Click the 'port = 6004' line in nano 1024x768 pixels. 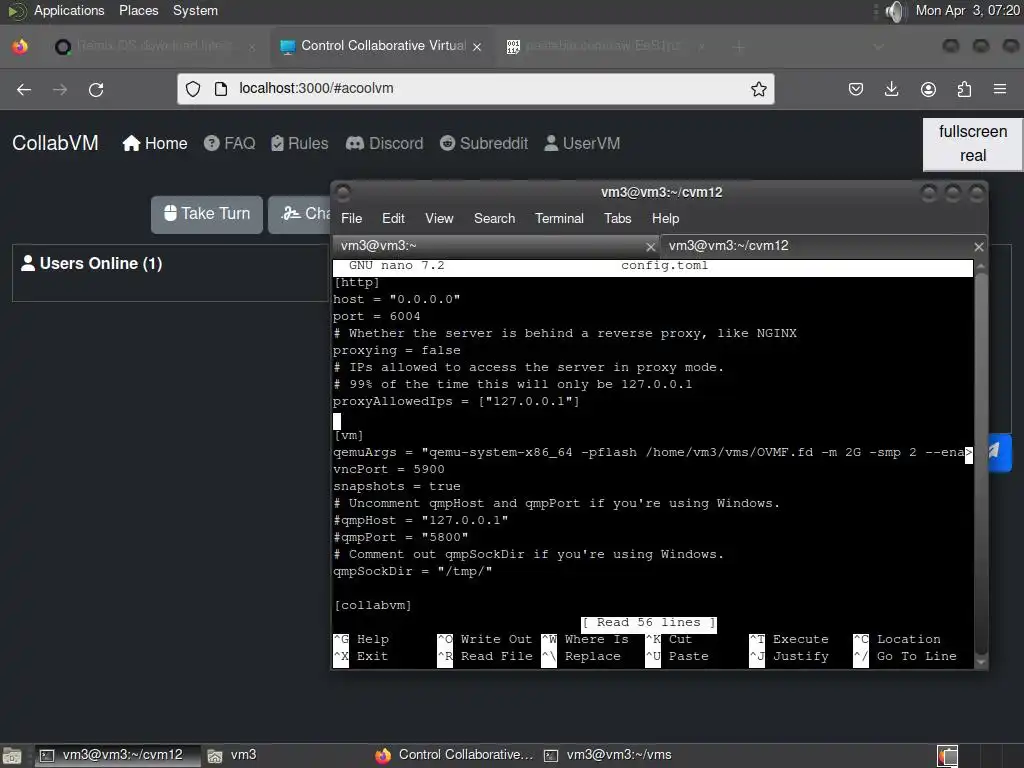(377, 316)
